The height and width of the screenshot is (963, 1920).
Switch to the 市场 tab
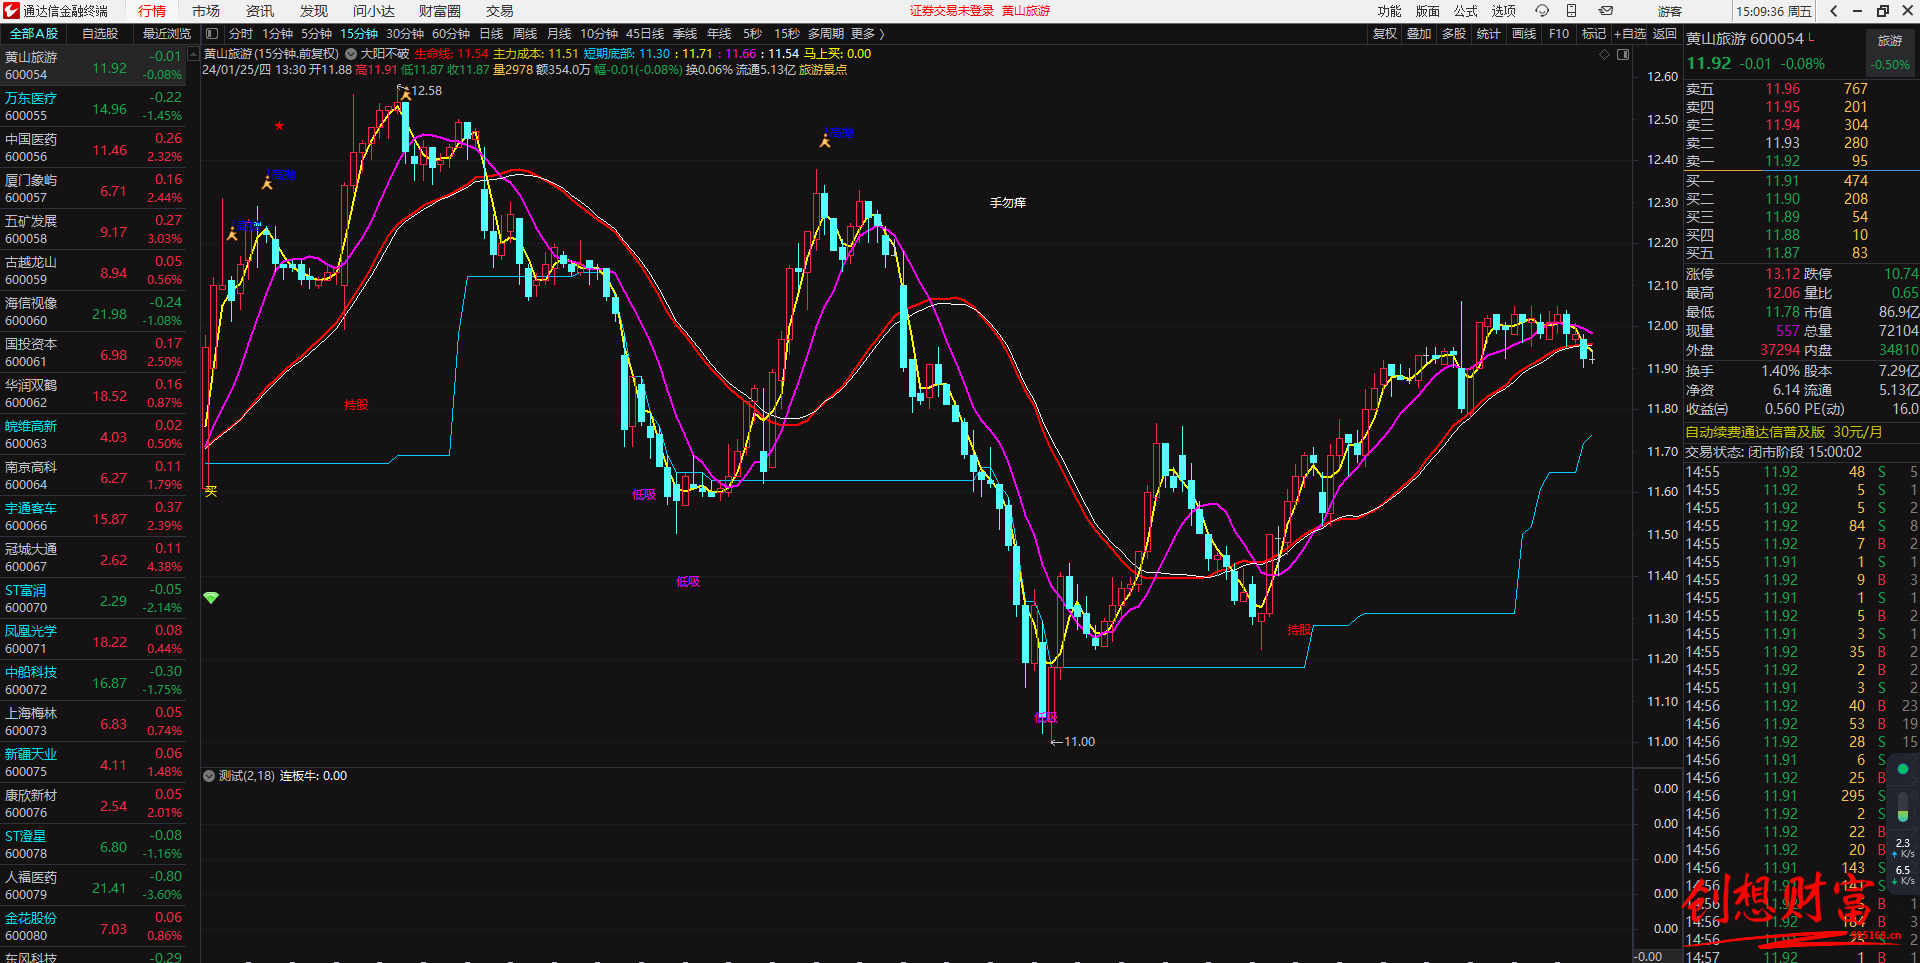coord(206,11)
